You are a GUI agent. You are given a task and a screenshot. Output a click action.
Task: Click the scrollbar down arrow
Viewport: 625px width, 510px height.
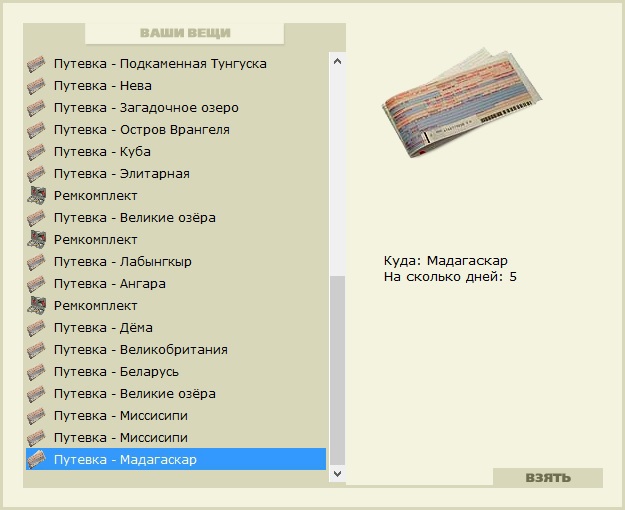pos(337,473)
